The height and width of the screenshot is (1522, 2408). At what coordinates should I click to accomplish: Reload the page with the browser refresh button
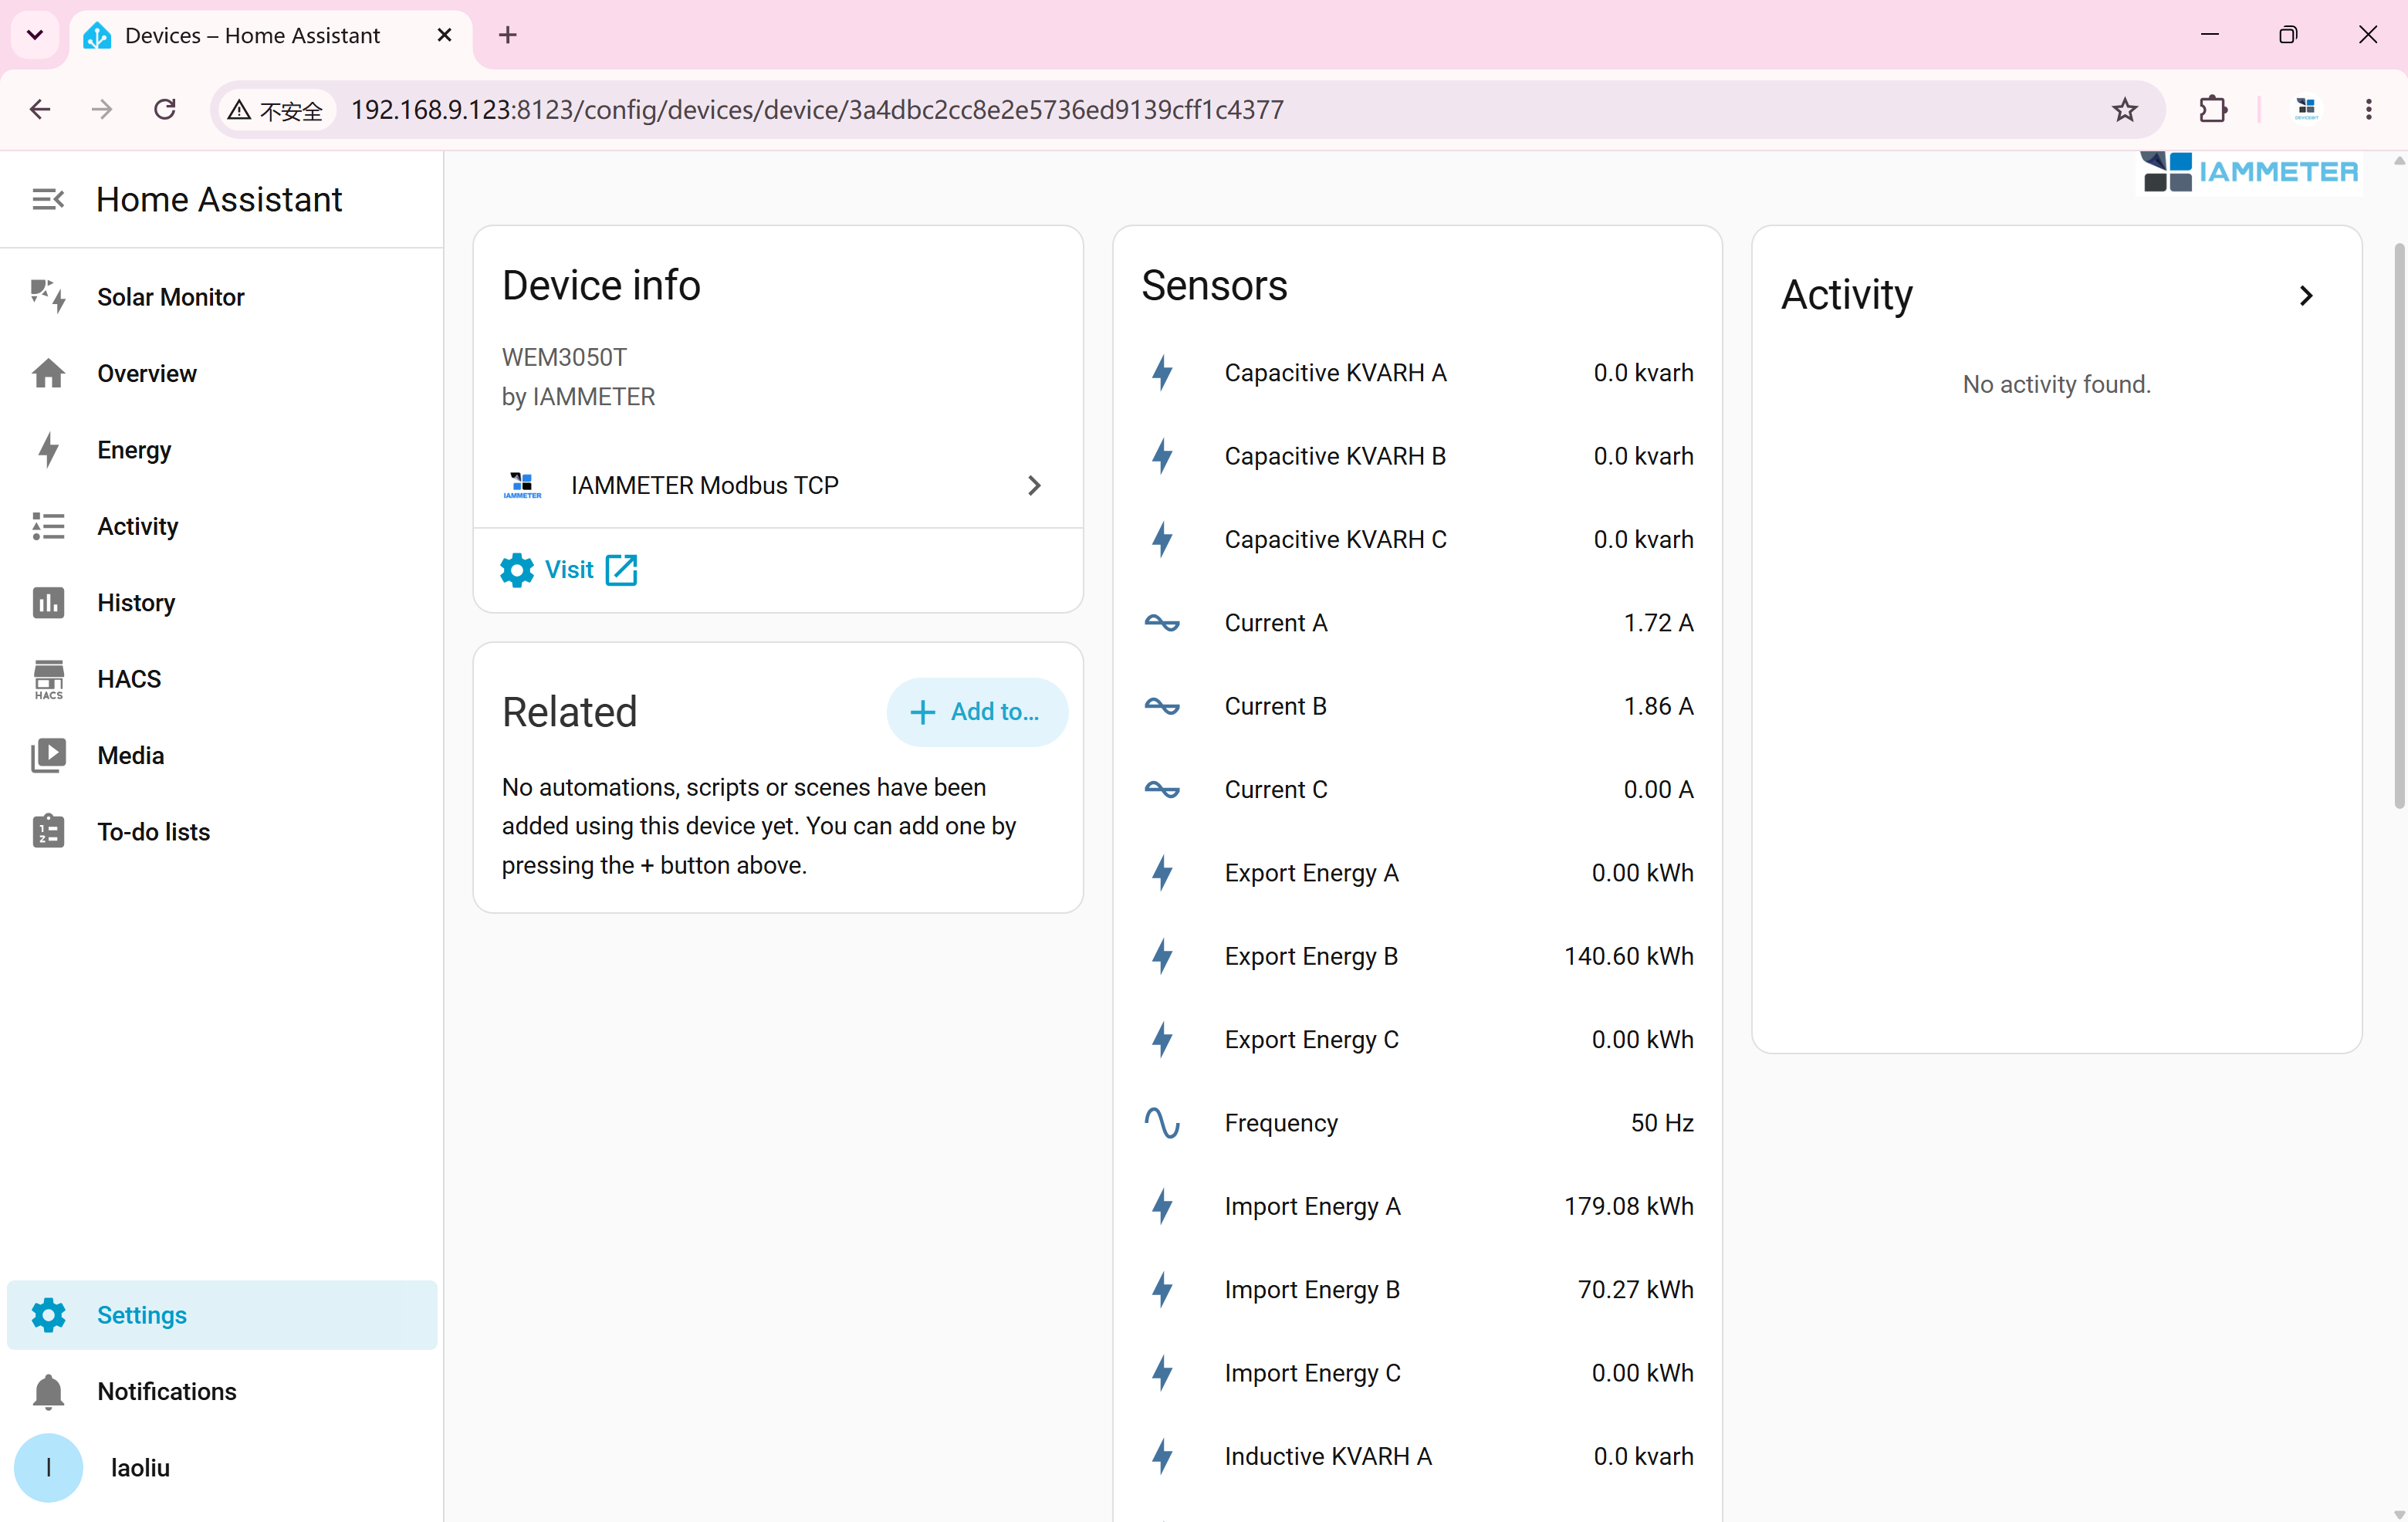[165, 109]
